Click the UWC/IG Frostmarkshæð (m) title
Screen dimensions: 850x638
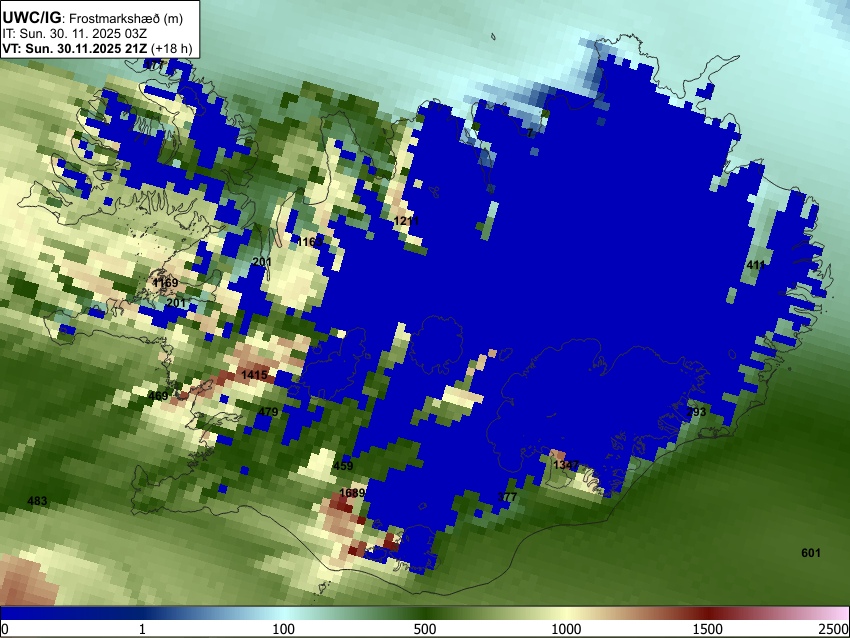coord(93,18)
